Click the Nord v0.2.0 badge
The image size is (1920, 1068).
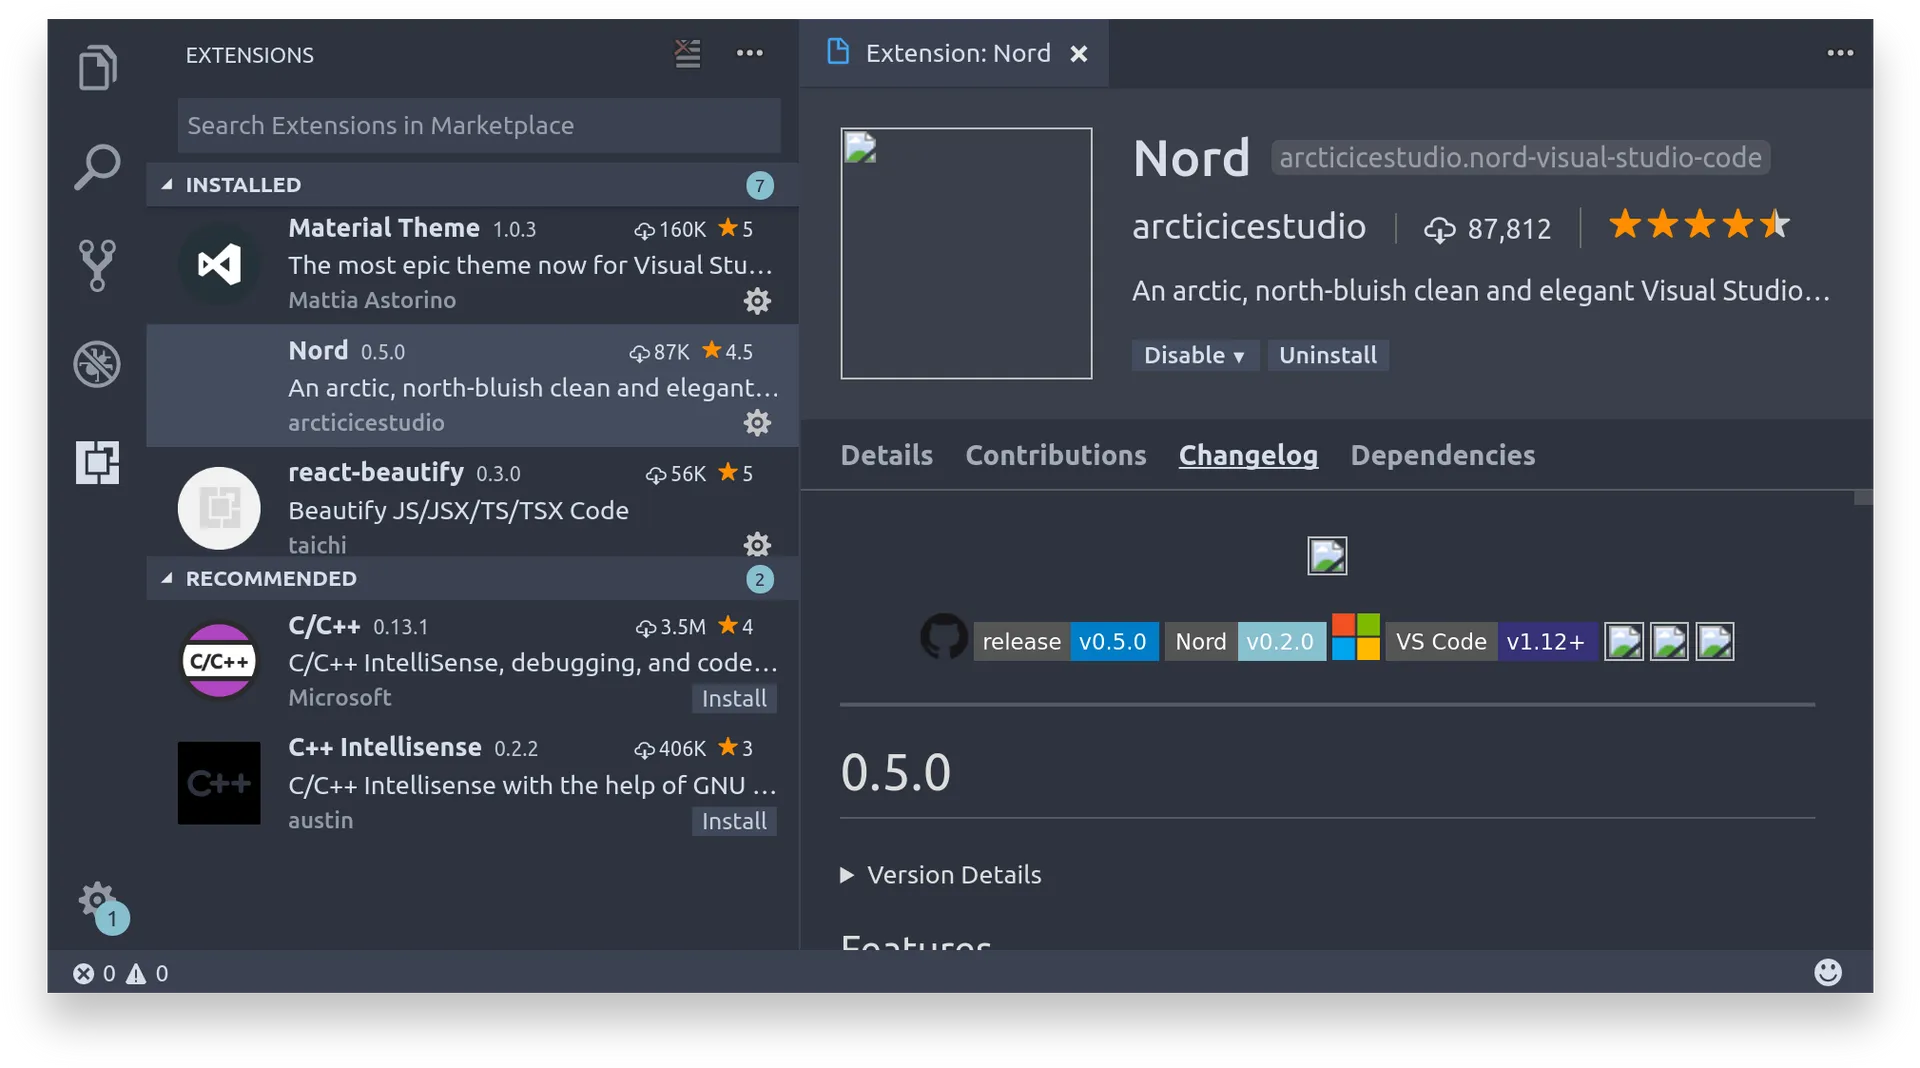[x=1246, y=641]
